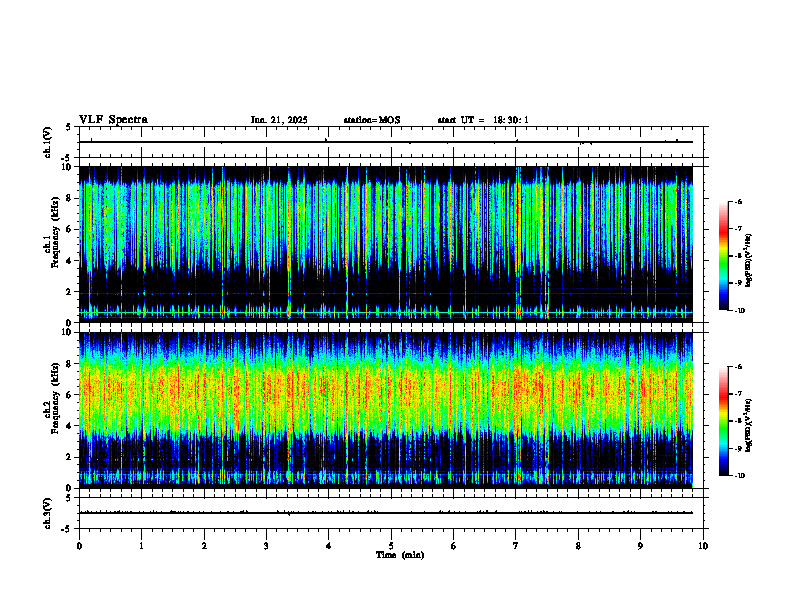Click time axis tick label "9"
The height and width of the screenshot is (612, 792).
pyautogui.click(x=640, y=546)
